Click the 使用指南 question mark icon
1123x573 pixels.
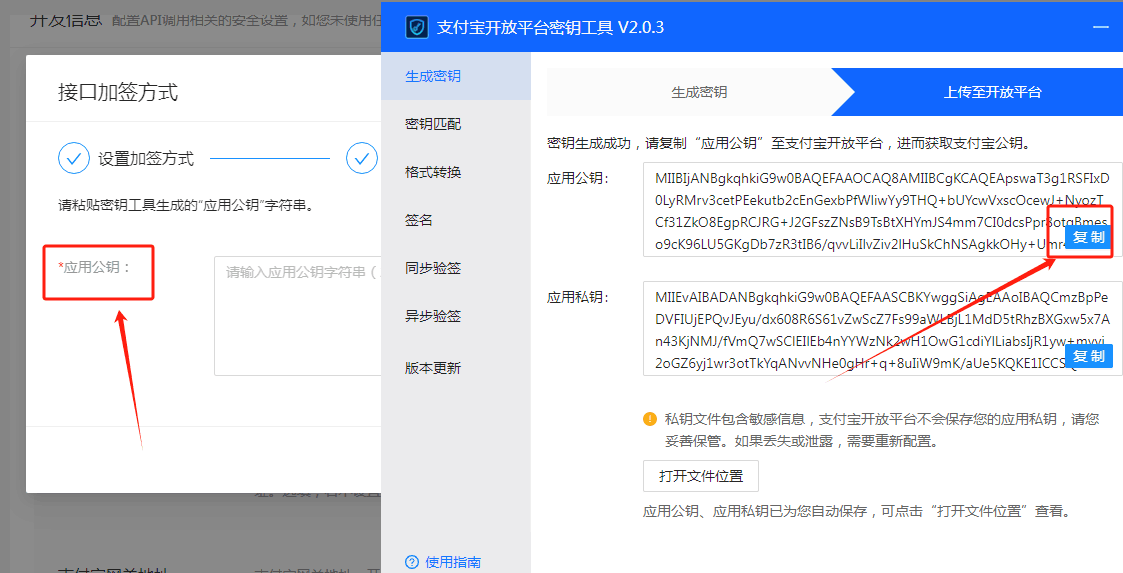[x=412, y=562]
